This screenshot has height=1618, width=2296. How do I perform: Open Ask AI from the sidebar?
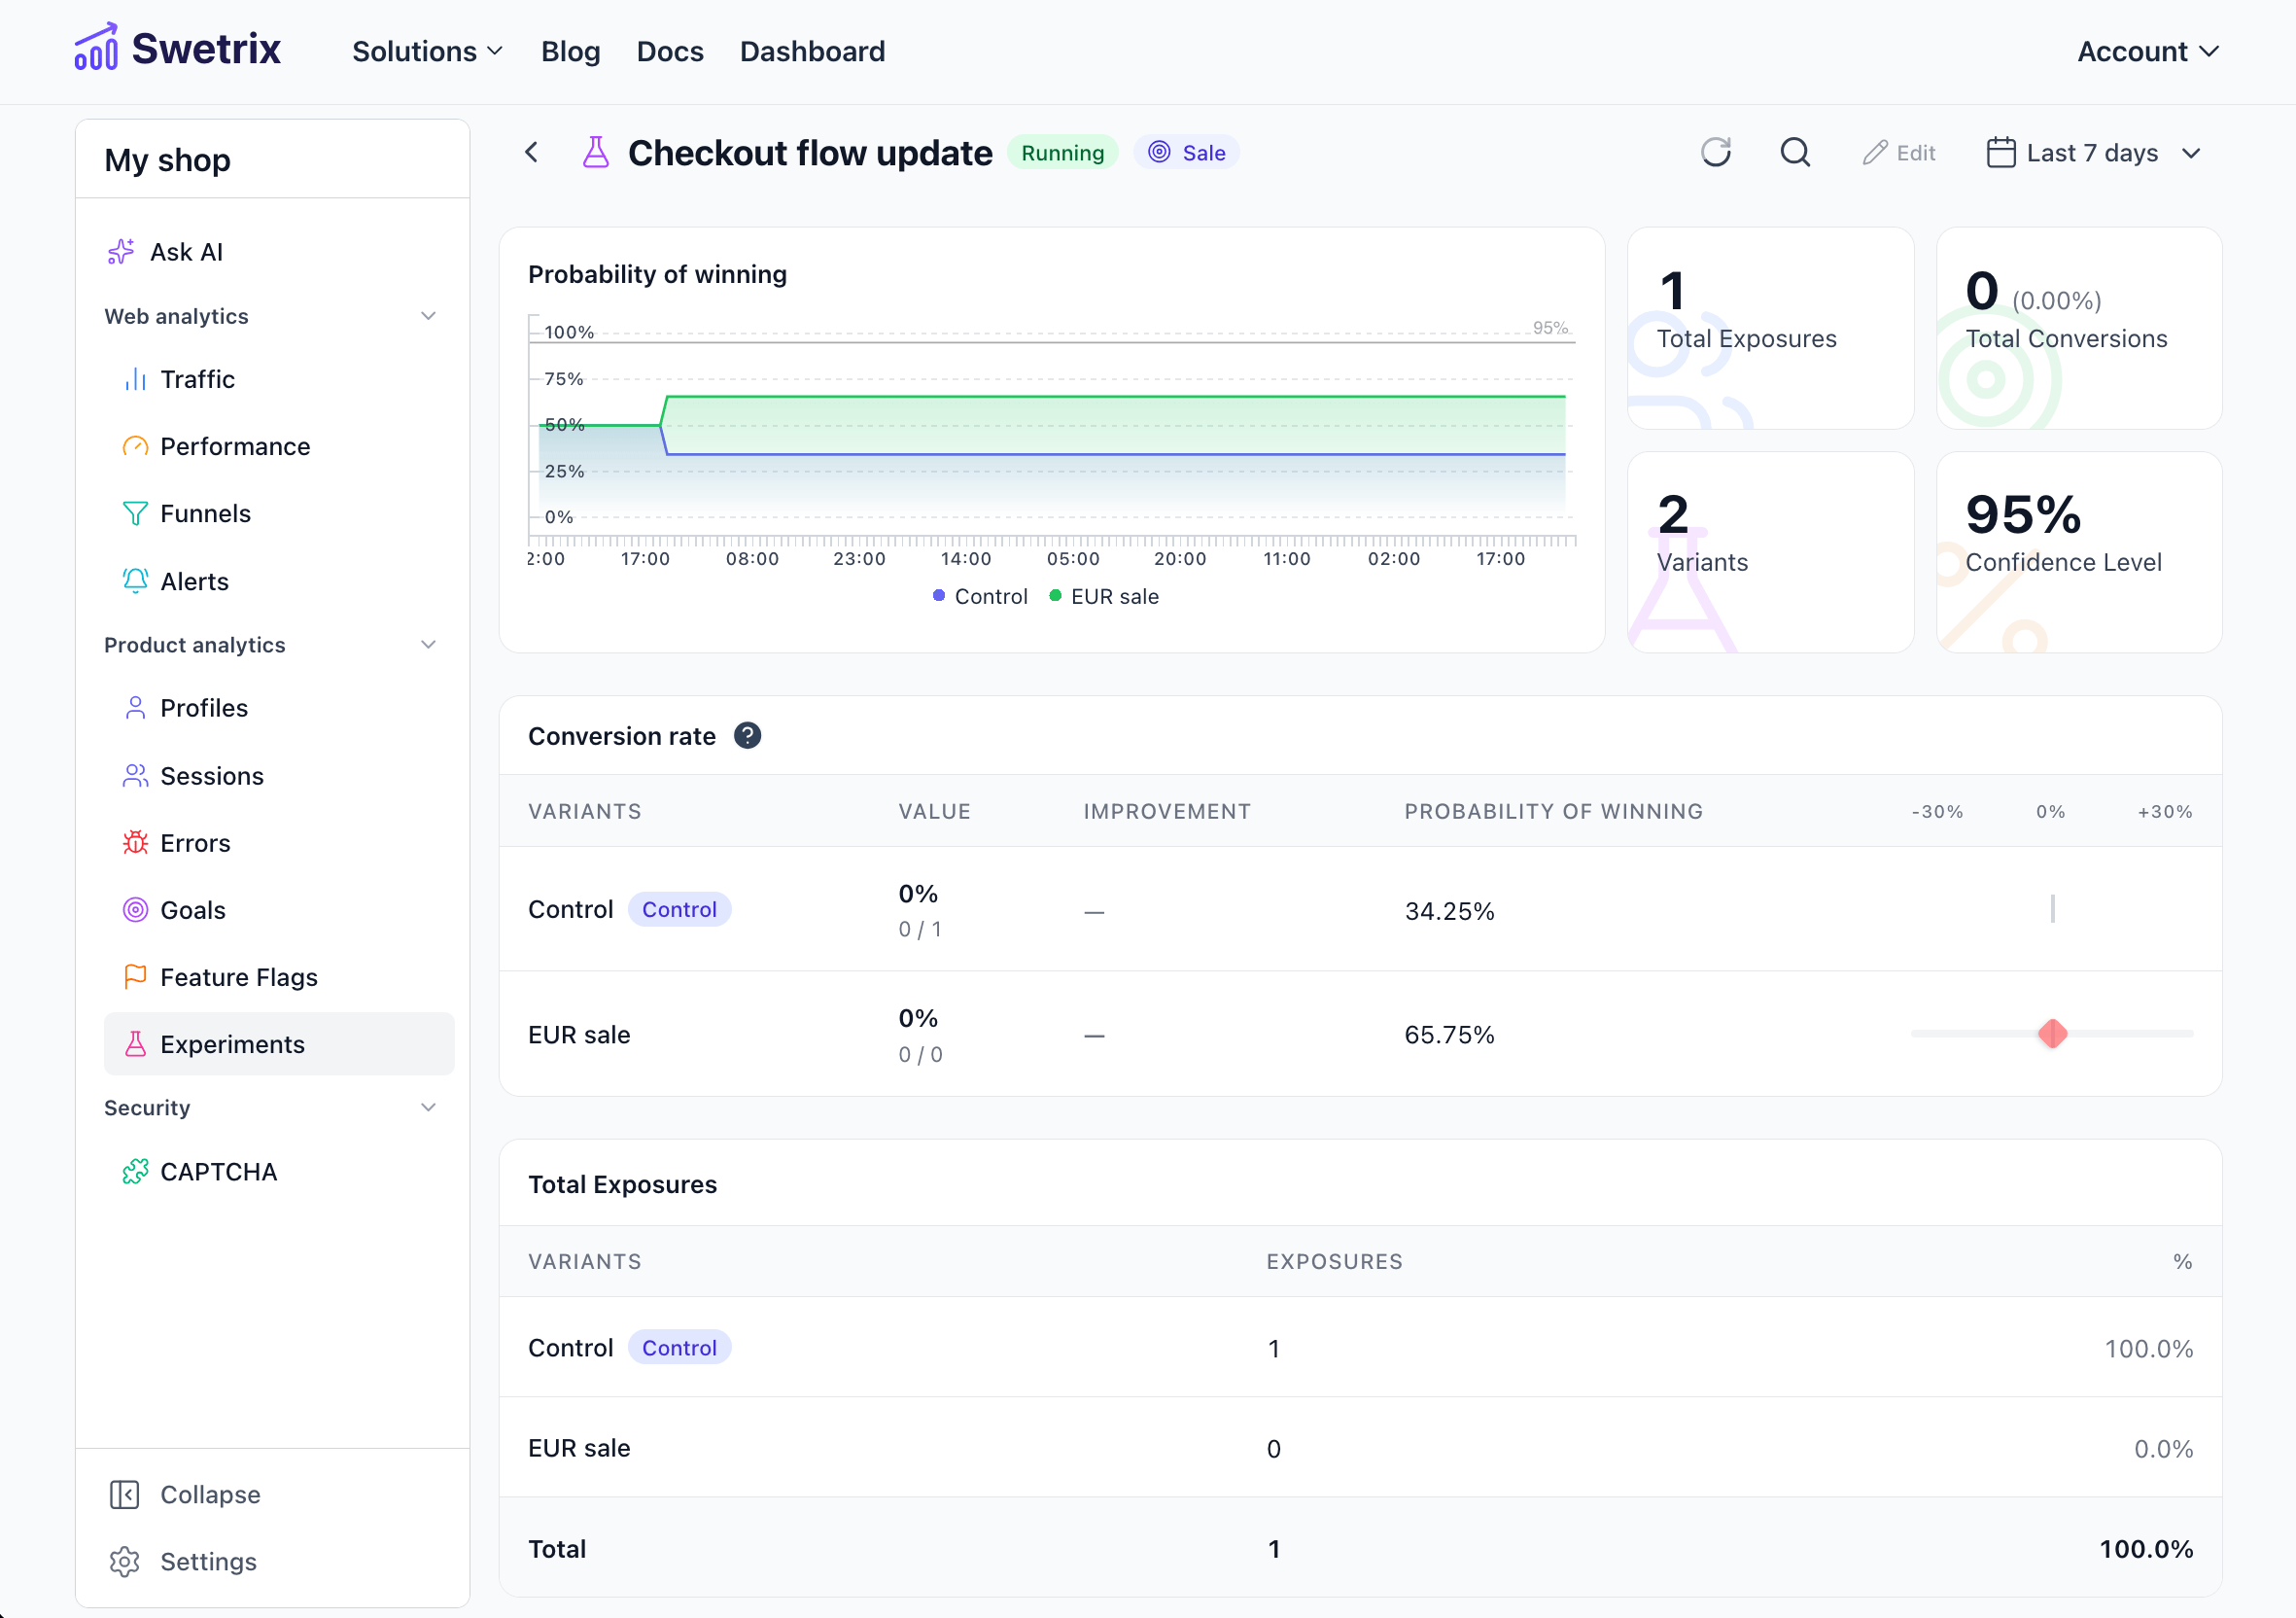186,252
